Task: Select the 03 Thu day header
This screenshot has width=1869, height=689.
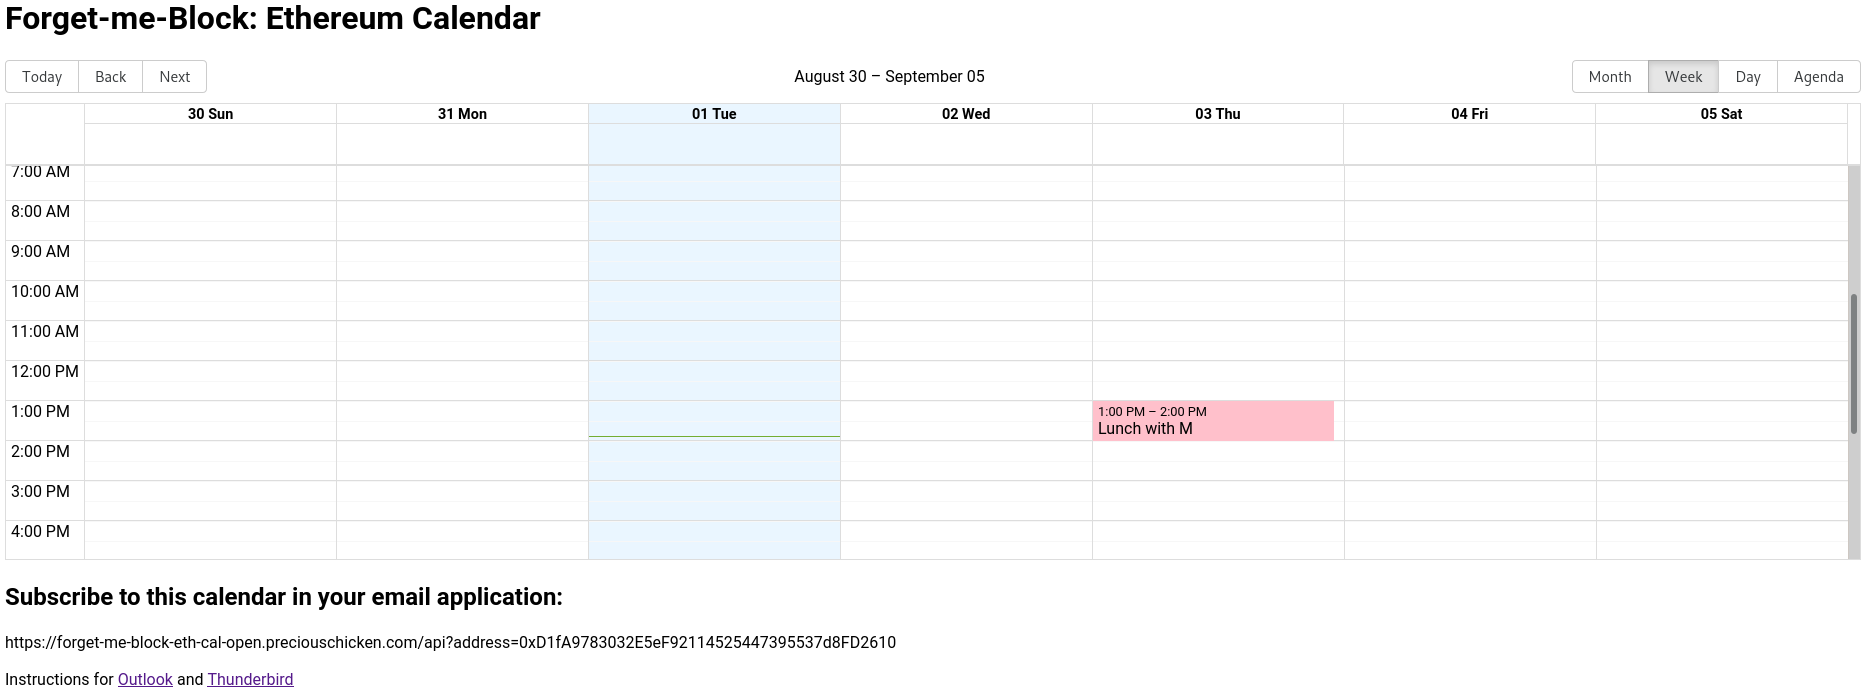Action: [1218, 114]
